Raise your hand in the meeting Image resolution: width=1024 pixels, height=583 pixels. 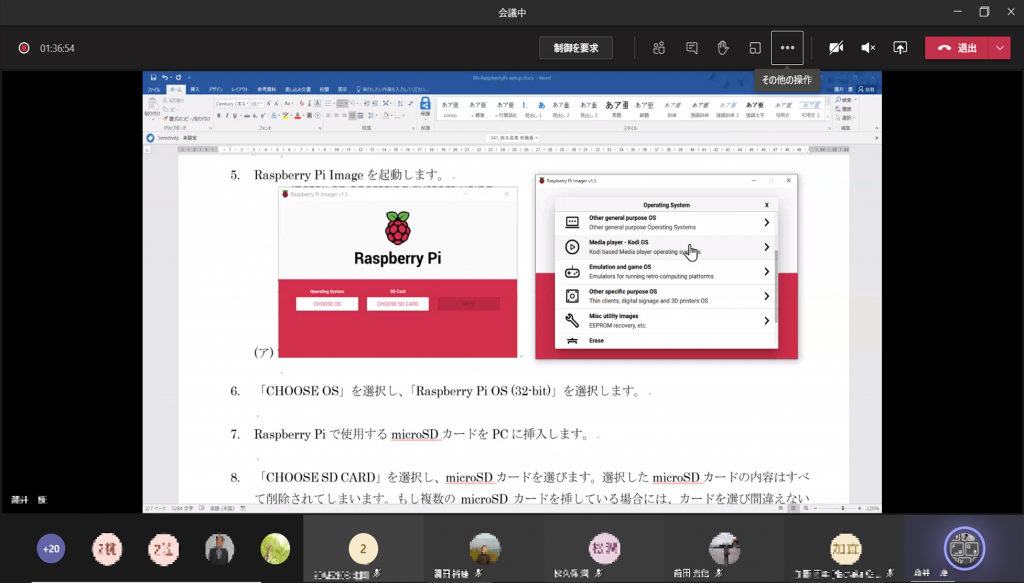pyautogui.click(x=723, y=48)
